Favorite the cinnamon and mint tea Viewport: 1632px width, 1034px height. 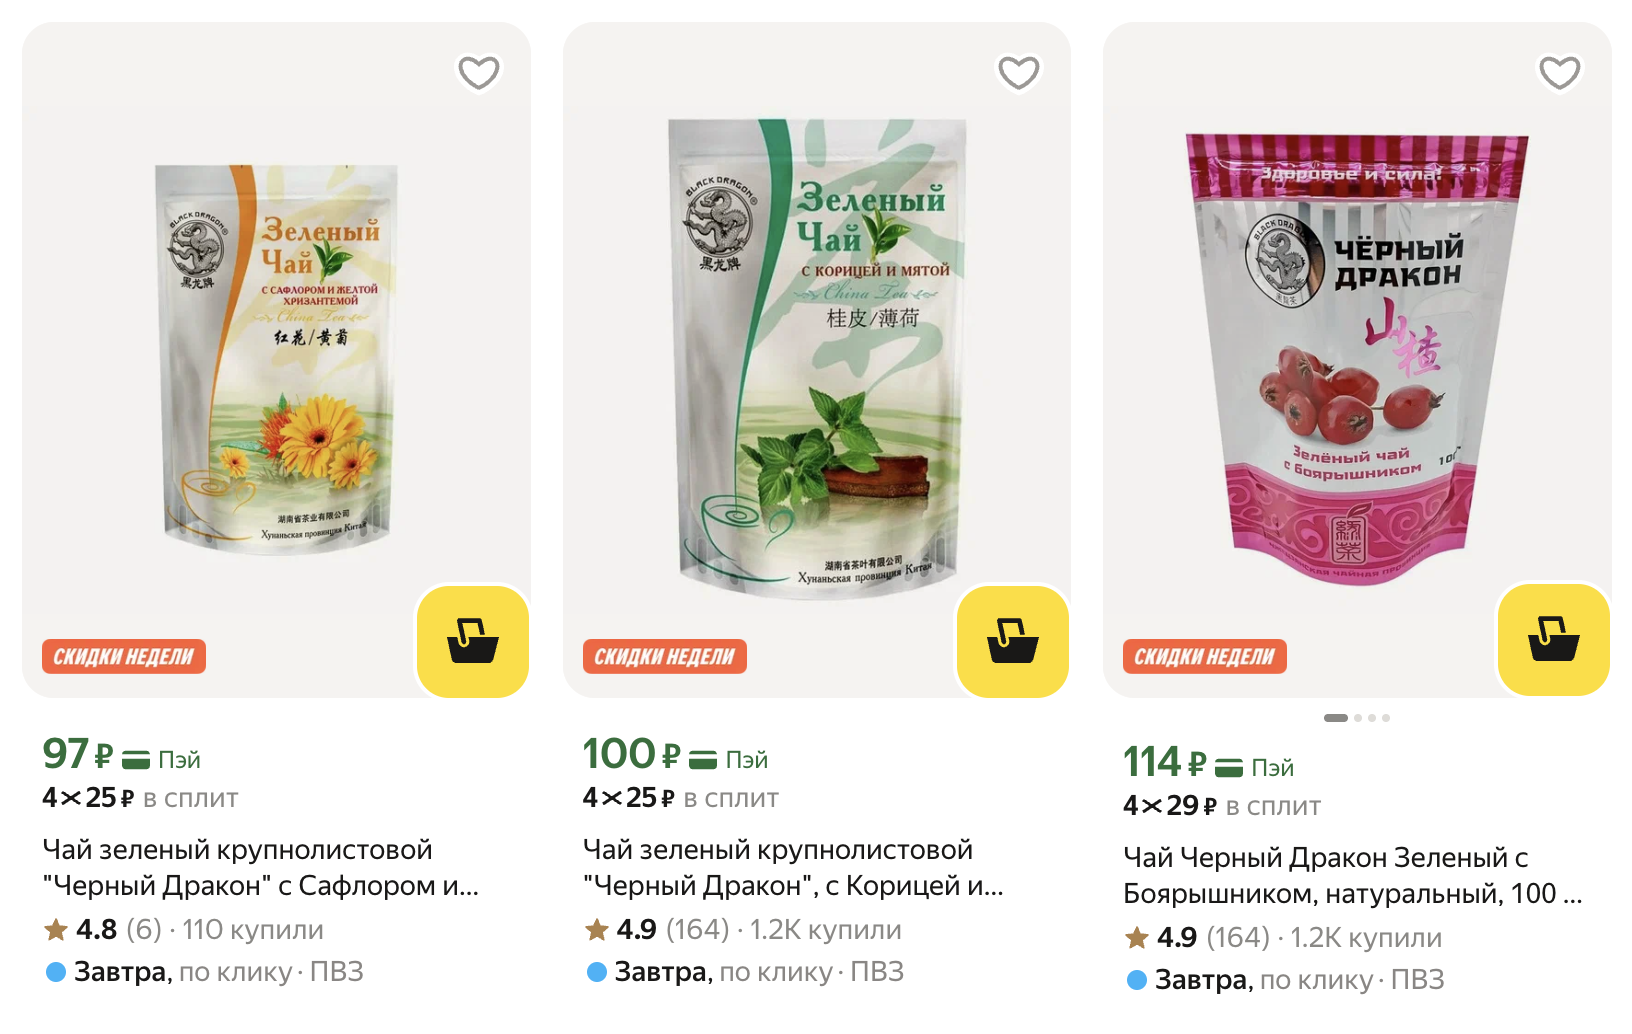[x=1019, y=73]
